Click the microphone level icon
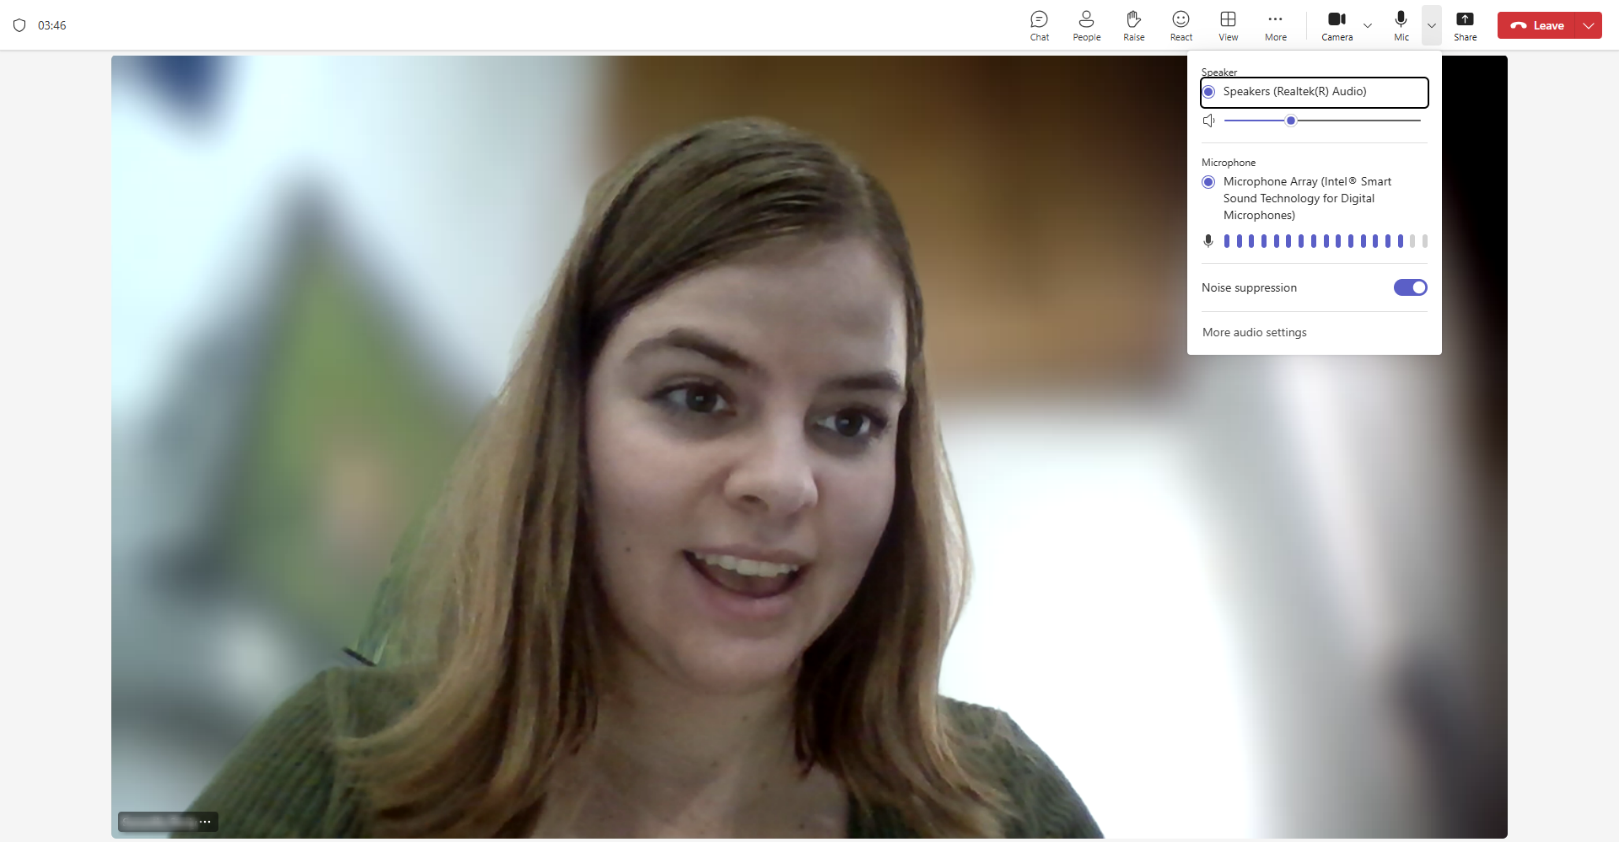Viewport: 1619px width, 842px height. (1208, 241)
